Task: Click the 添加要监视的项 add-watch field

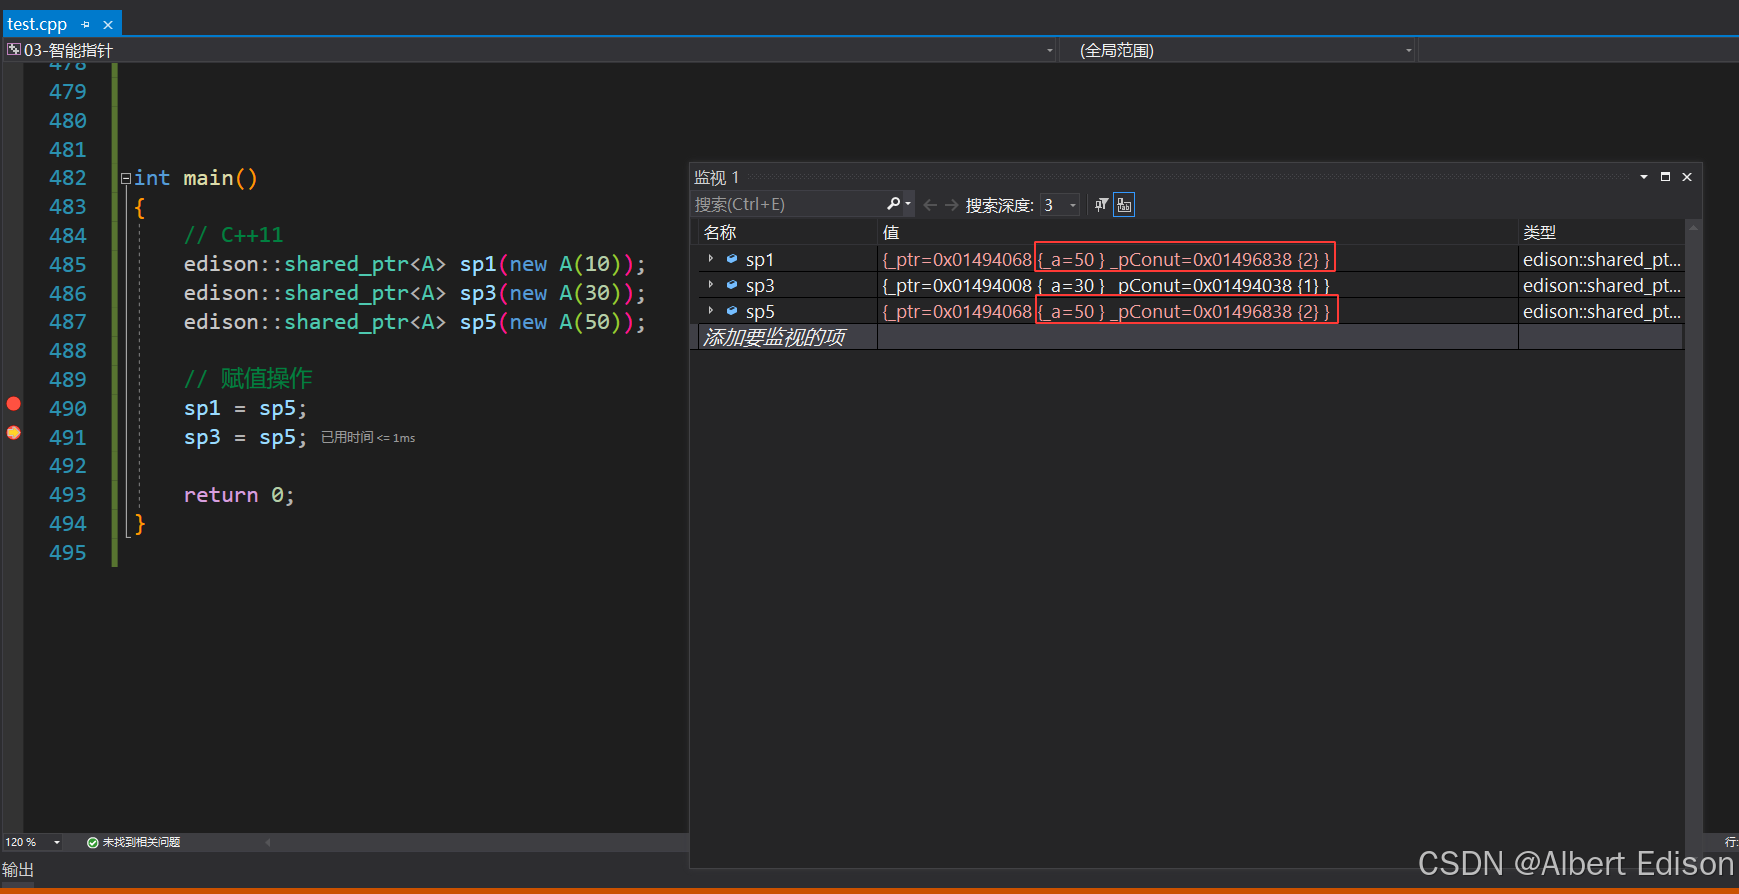Action: click(x=788, y=337)
